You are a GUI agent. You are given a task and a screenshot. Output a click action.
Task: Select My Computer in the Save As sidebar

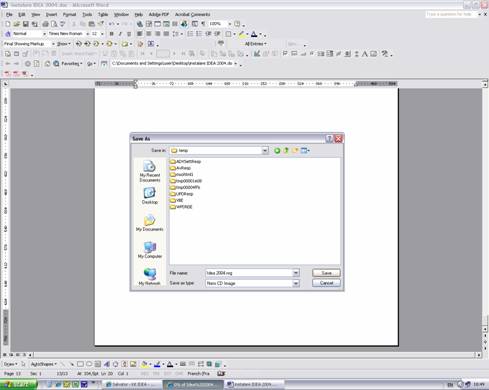(x=150, y=250)
